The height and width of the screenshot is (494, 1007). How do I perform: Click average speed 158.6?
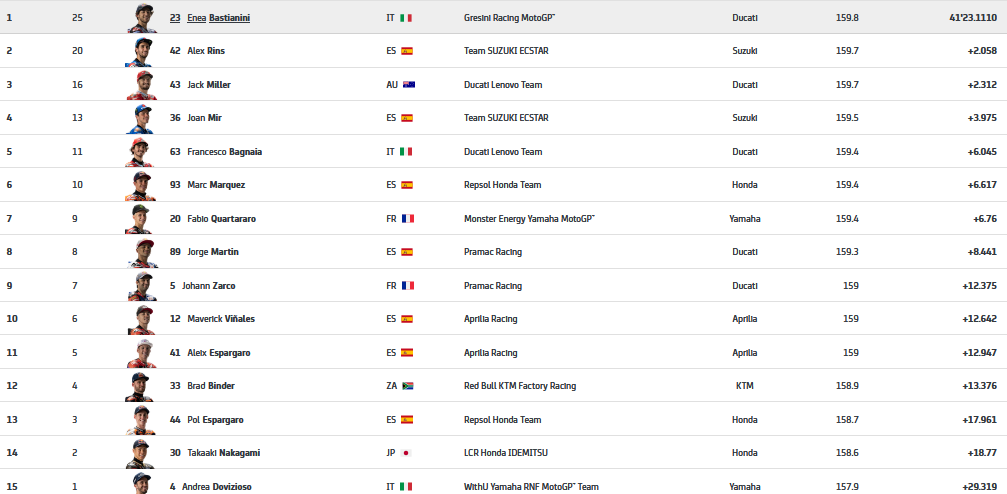[x=848, y=453]
